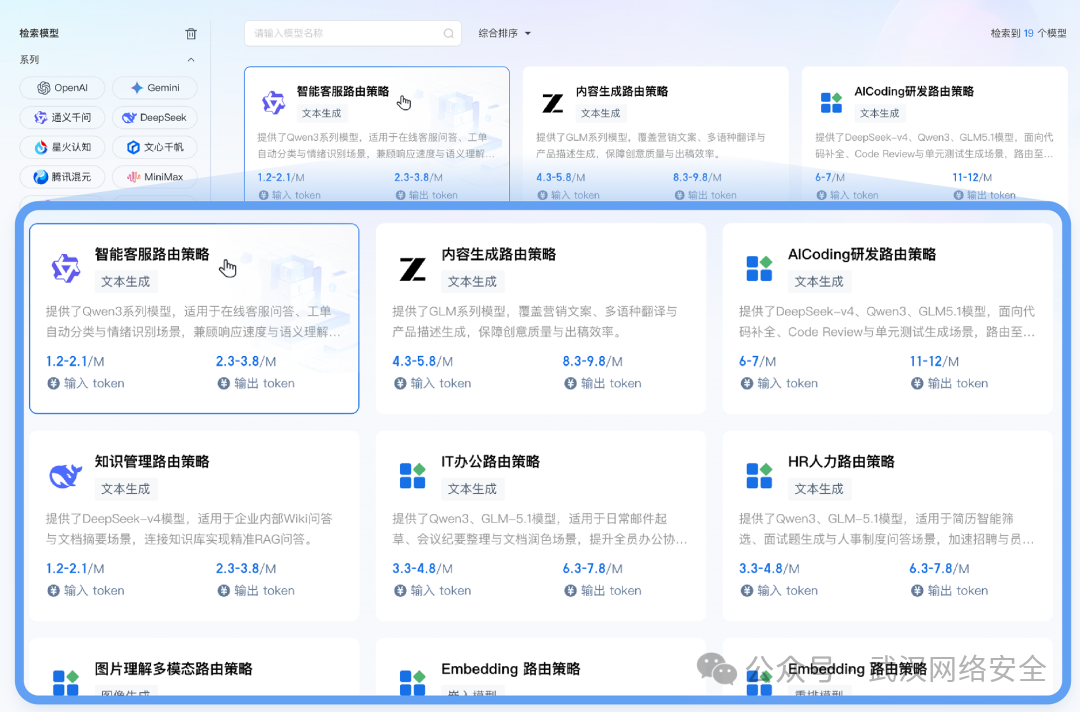The height and width of the screenshot is (712, 1080).
Task: Filter by the Gemini series chip
Action: [x=155, y=87]
